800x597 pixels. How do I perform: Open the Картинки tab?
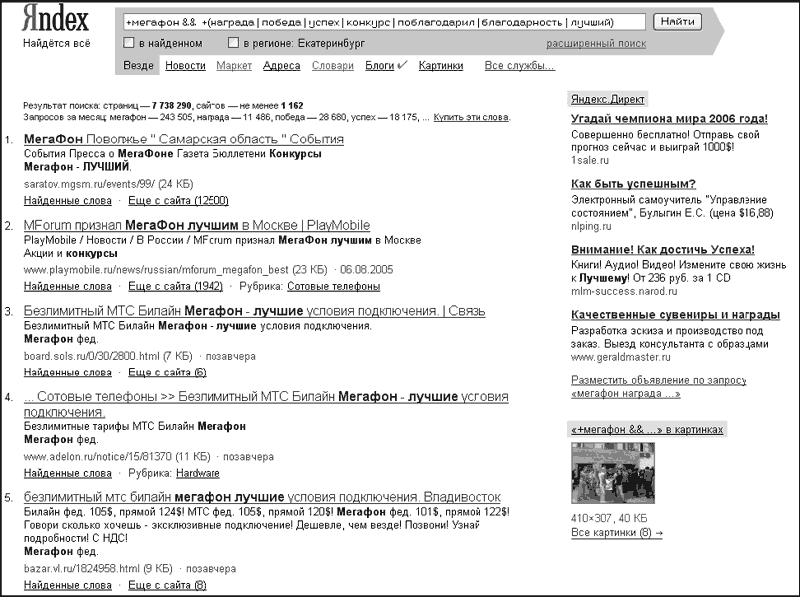click(x=441, y=66)
